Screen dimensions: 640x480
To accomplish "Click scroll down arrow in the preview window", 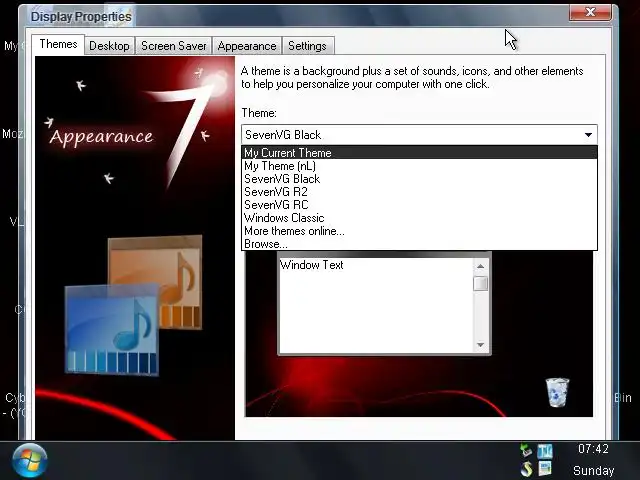I will point(480,345).
